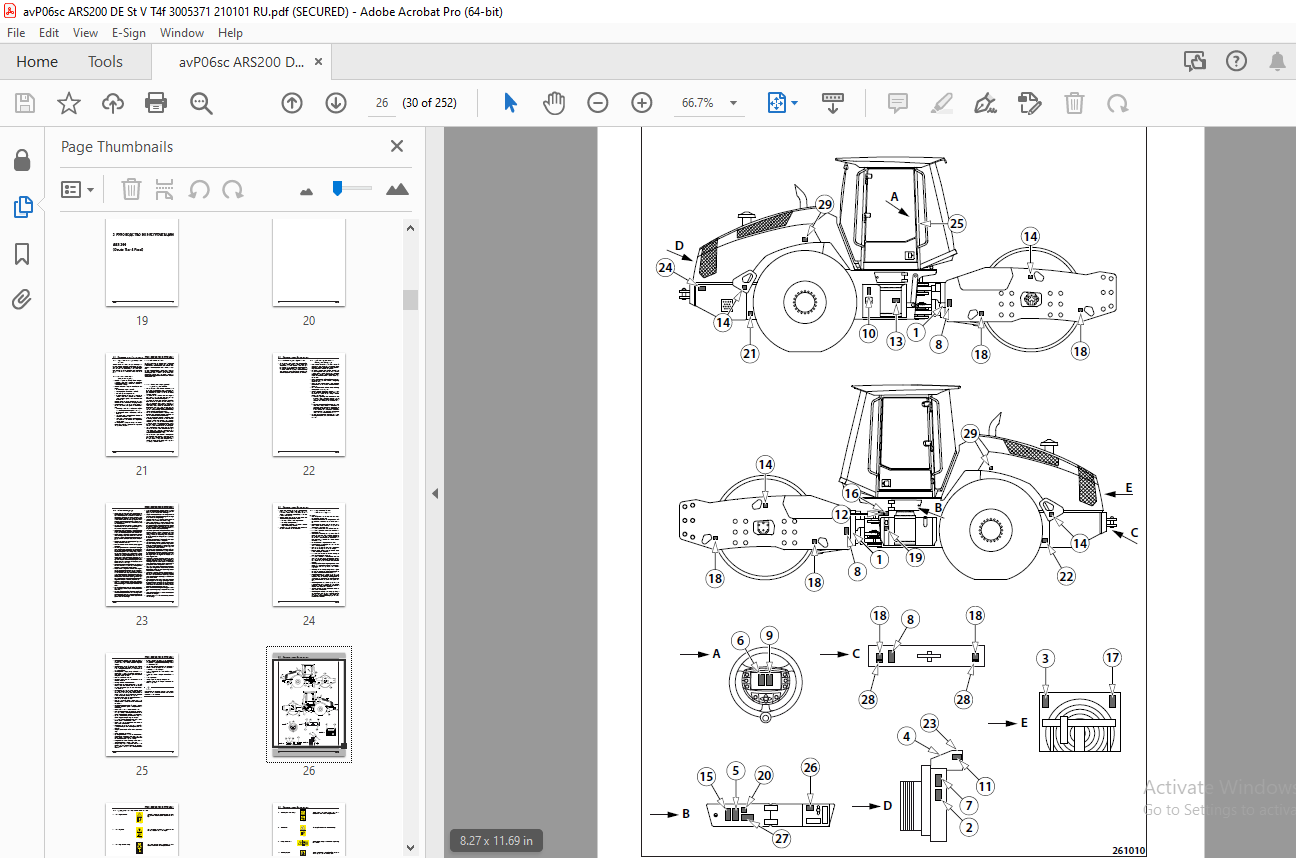Switch to the Home tab

click(37, 62)
